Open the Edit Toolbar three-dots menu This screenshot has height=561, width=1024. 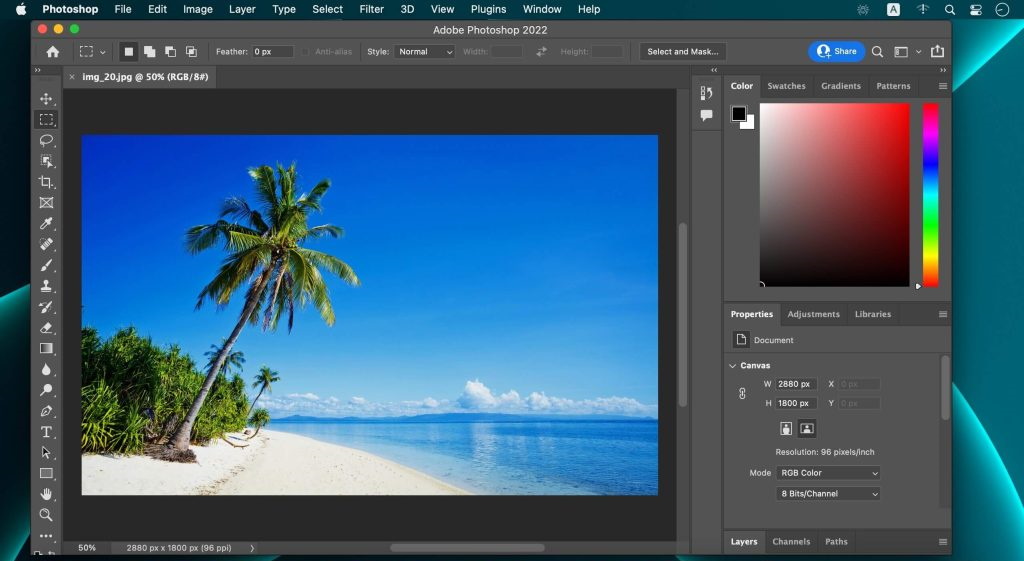[x=46, y=536]
